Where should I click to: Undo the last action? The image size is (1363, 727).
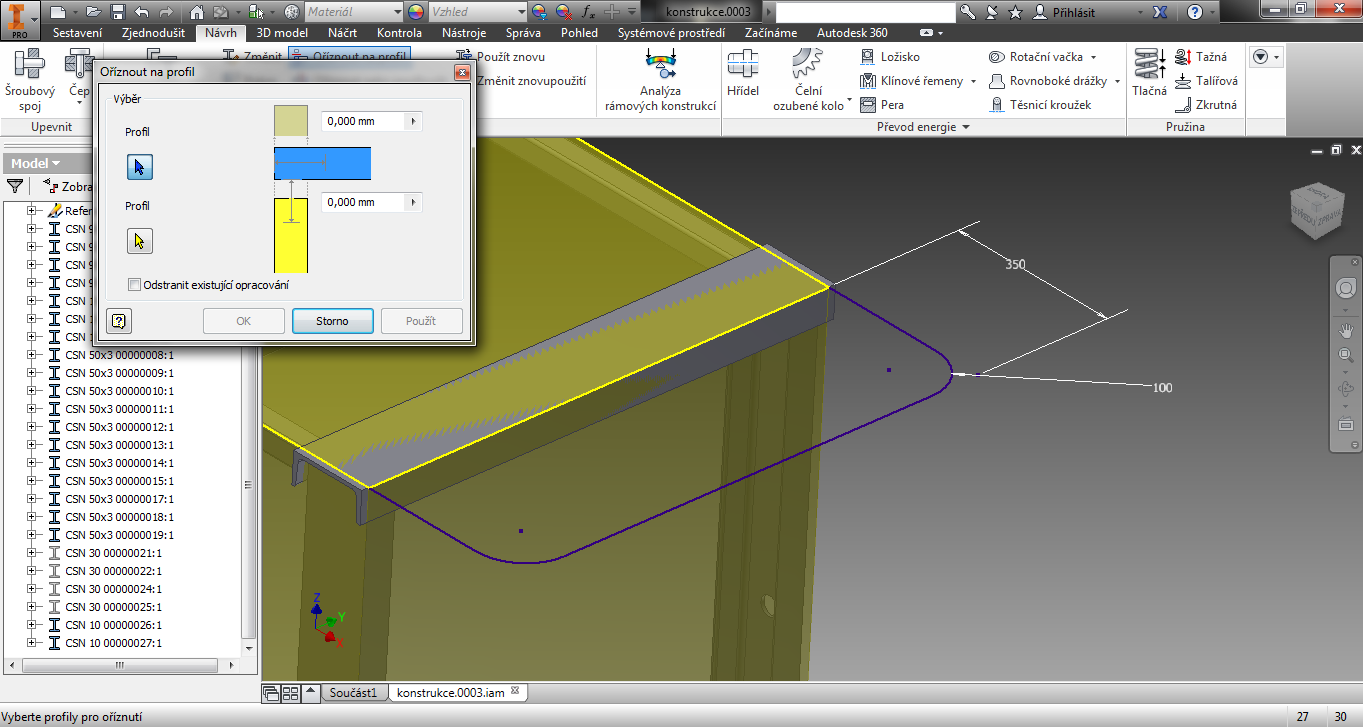[x=141, y=12]
